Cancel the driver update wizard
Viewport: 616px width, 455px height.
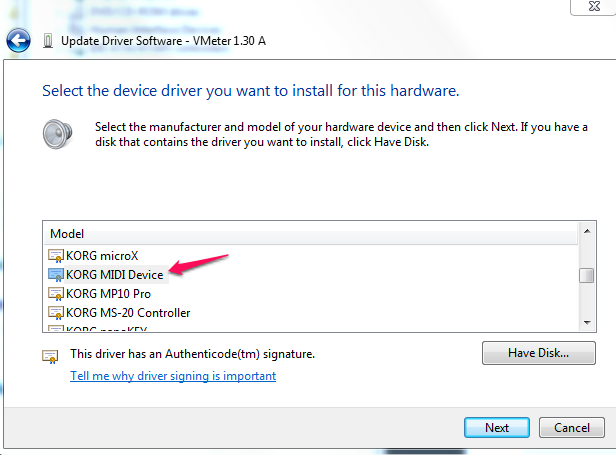tap(572, 427)
